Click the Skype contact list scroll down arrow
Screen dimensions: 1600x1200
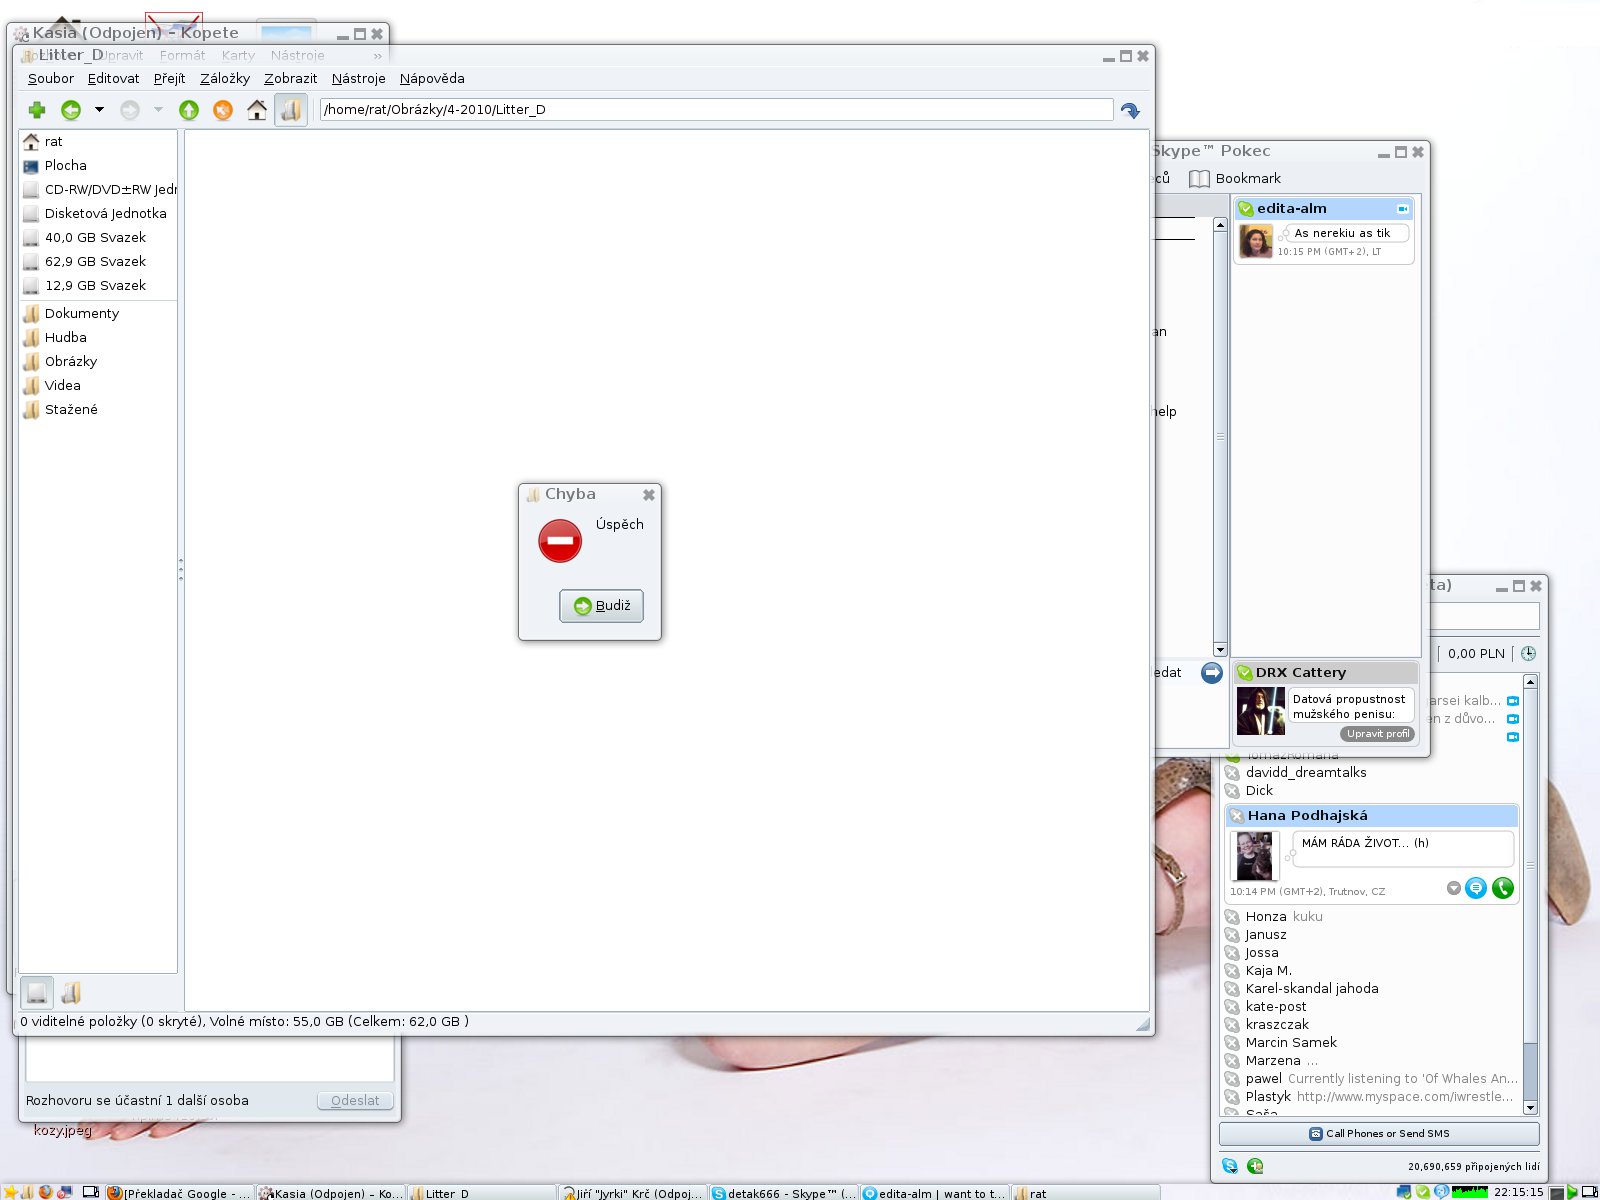1530,1108
